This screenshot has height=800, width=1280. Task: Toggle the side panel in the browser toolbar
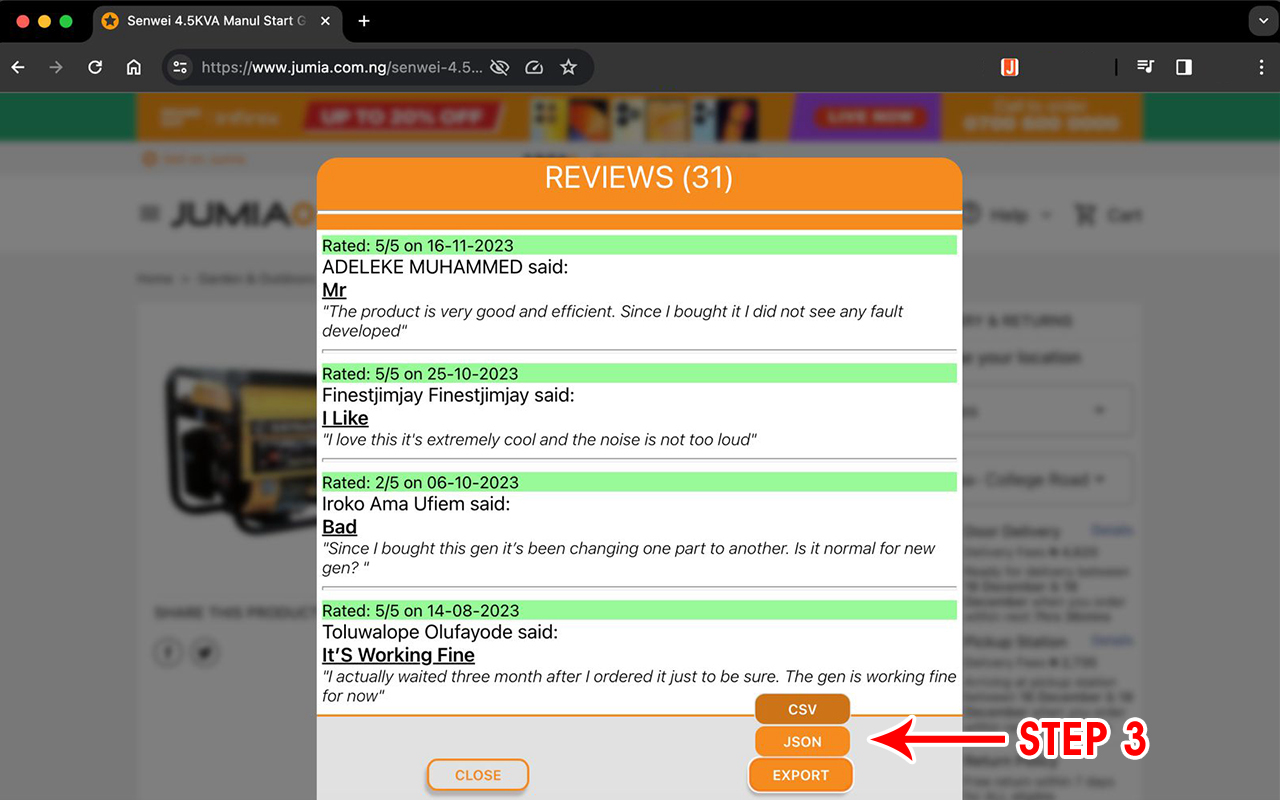point(1184,67)
